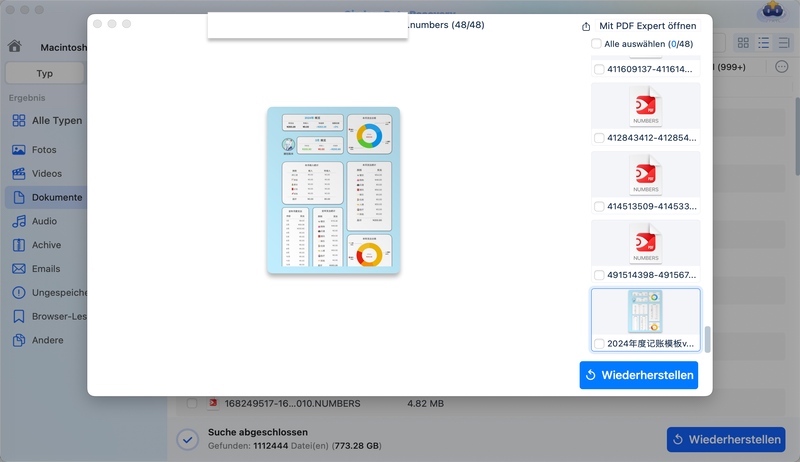Switch to list view in main window
800x462 pixels.
coord(763,43)
